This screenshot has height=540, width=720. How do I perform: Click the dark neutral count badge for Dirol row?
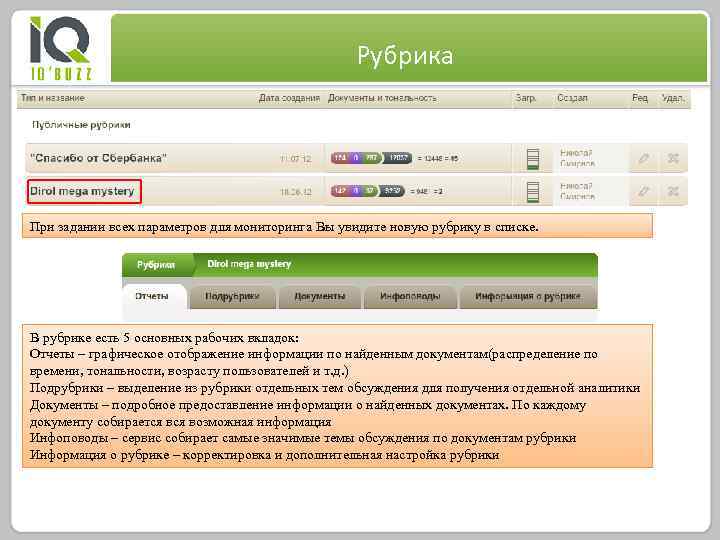tap(391, 191)
